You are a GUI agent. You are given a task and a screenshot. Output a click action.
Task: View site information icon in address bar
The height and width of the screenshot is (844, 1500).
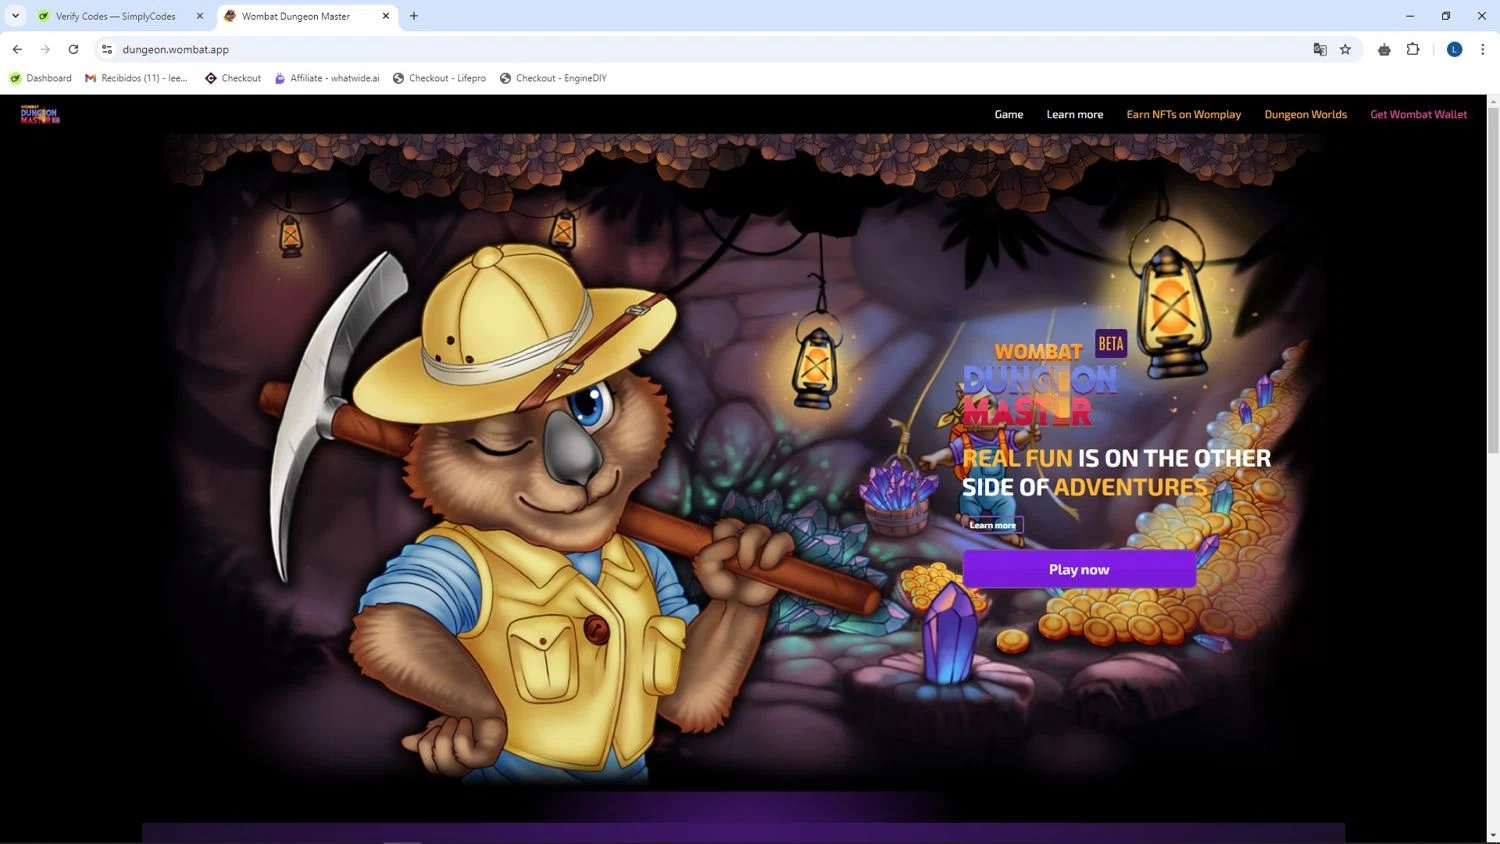tap(107, 49)
